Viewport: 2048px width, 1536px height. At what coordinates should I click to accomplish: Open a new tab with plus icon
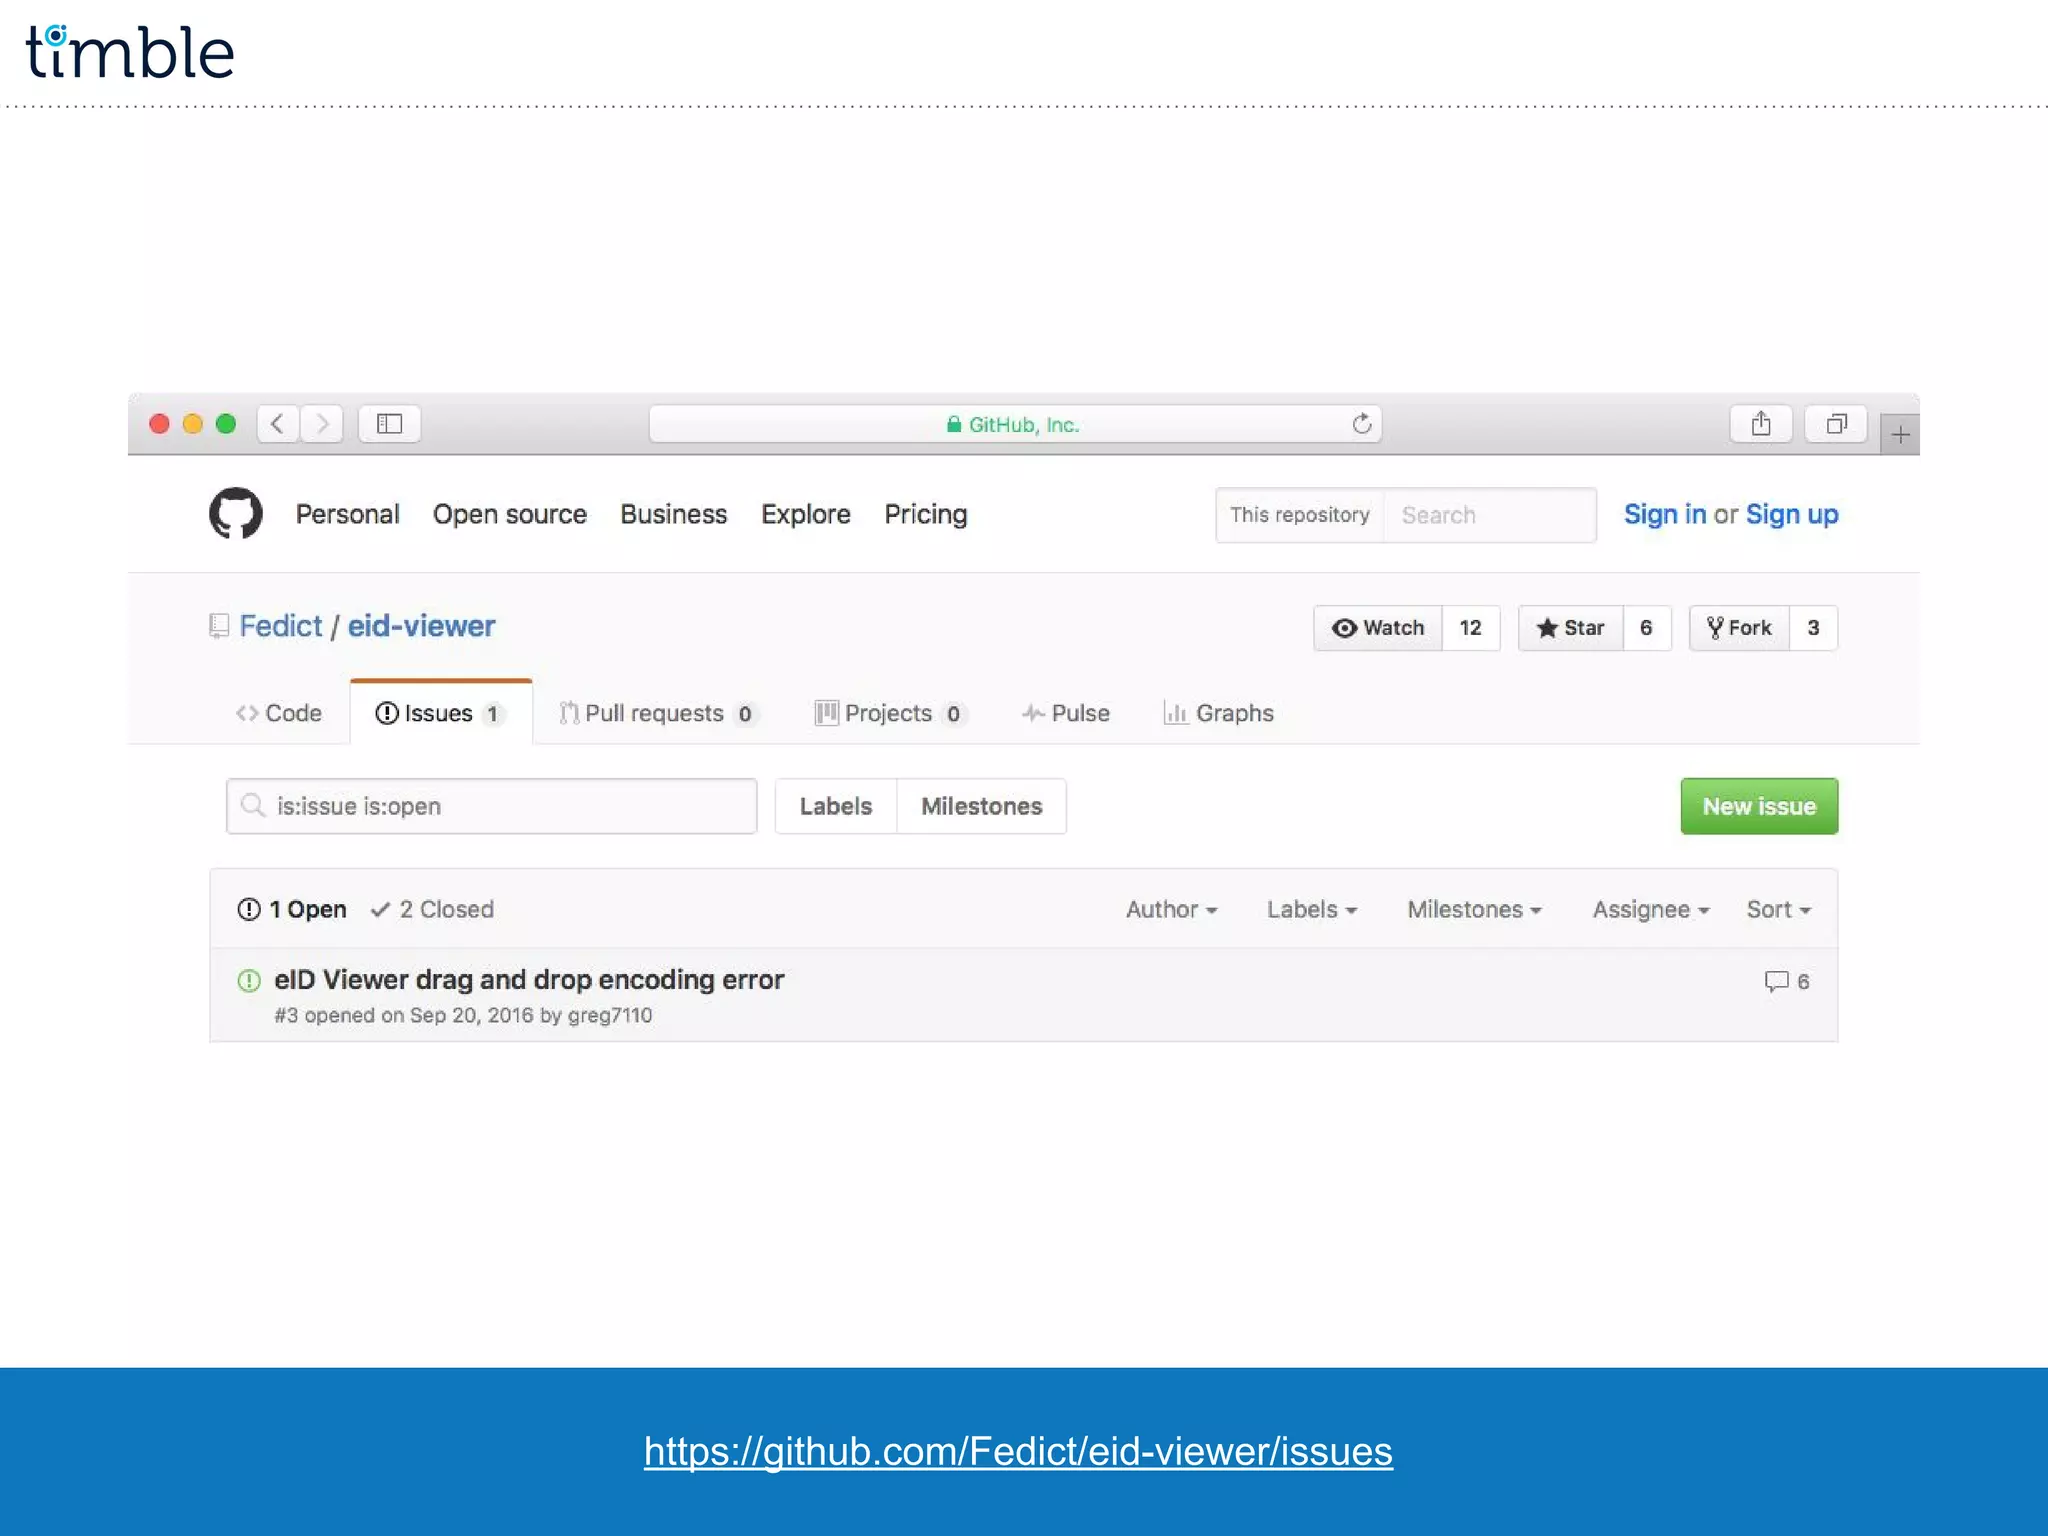pos(1900,435)
